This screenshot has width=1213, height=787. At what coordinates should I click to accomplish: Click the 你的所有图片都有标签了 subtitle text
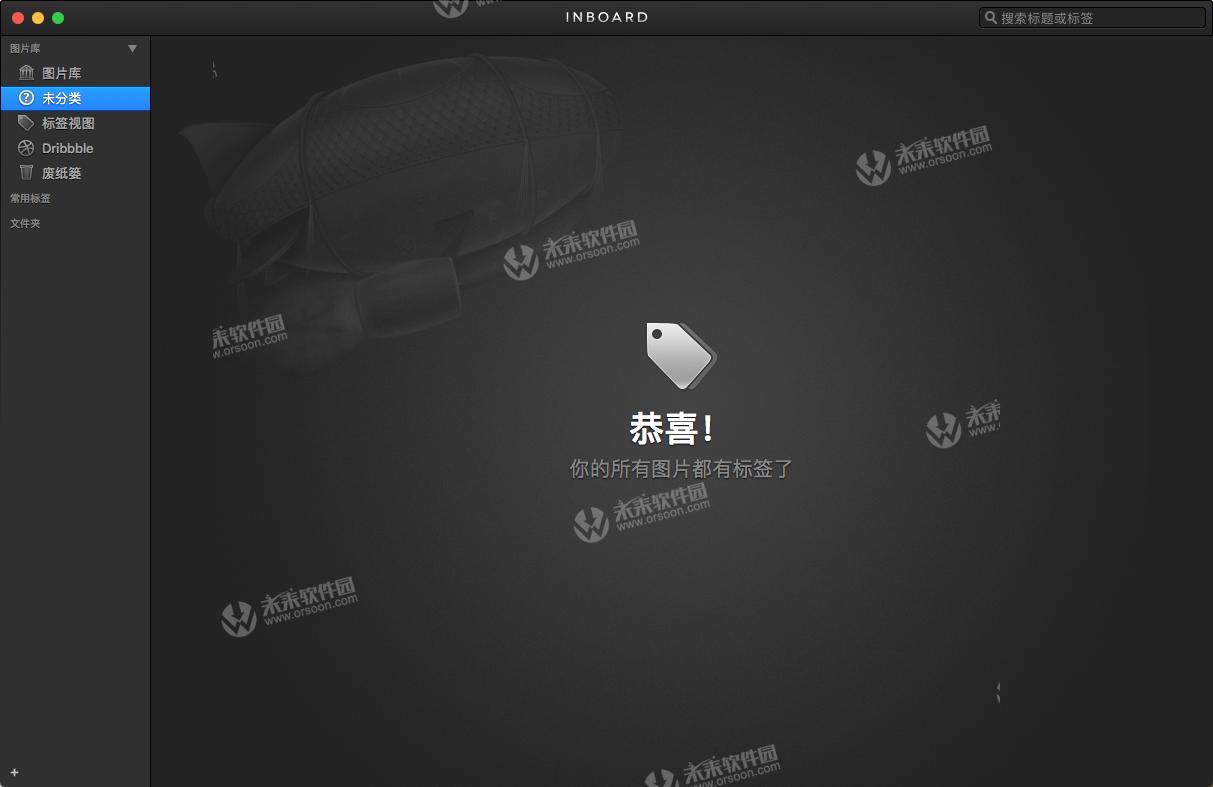click(680, 468)
